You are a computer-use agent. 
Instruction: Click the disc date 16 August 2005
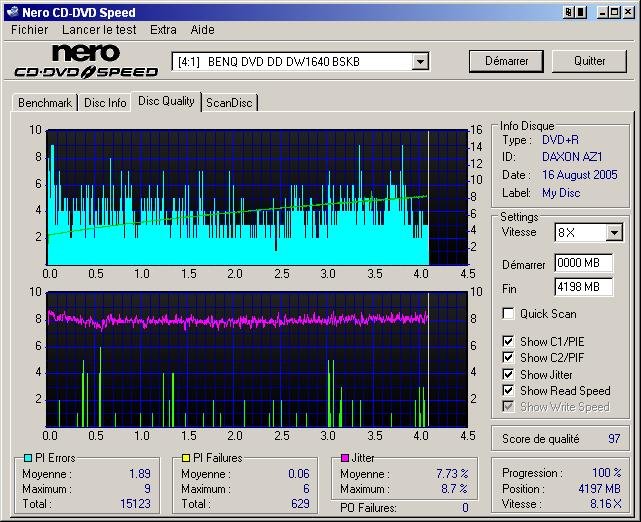coord(580,175)
